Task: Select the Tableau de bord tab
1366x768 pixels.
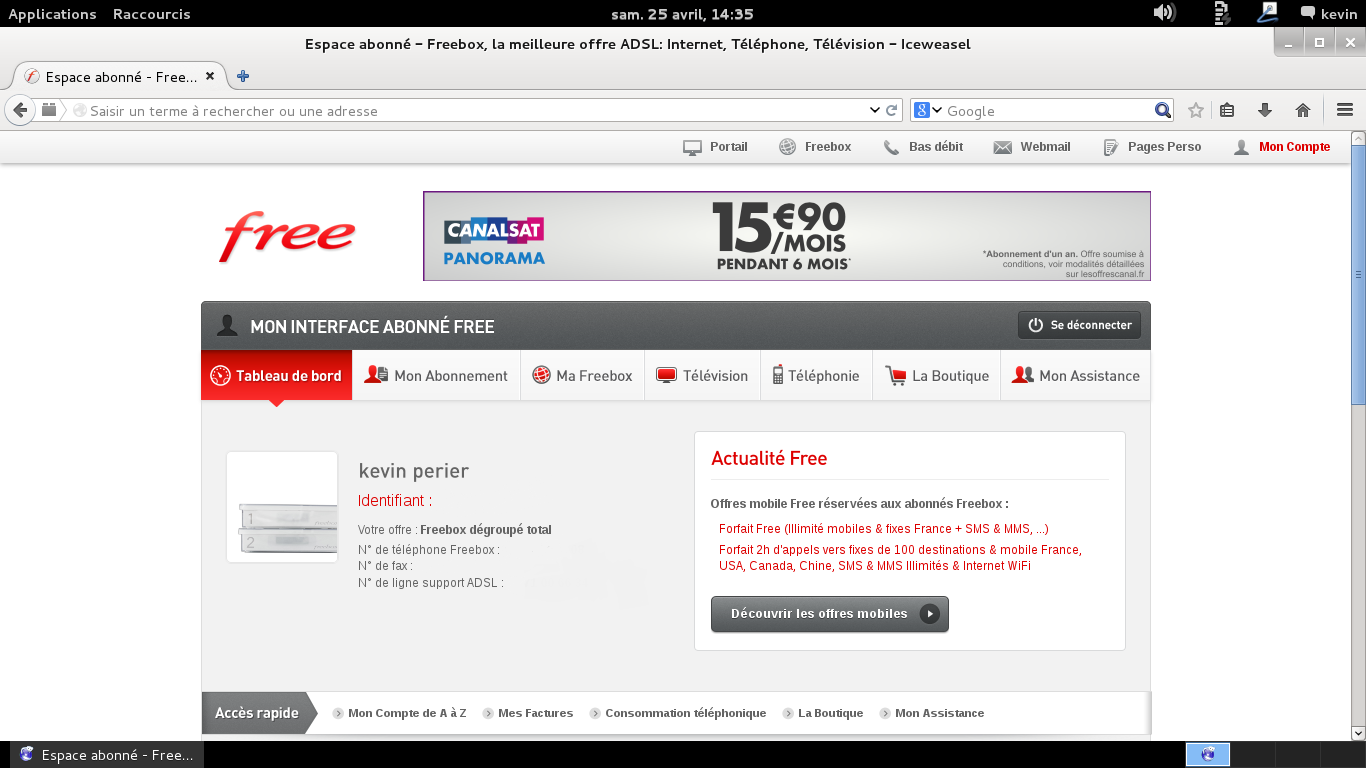Action: click(x=277, y=376)
